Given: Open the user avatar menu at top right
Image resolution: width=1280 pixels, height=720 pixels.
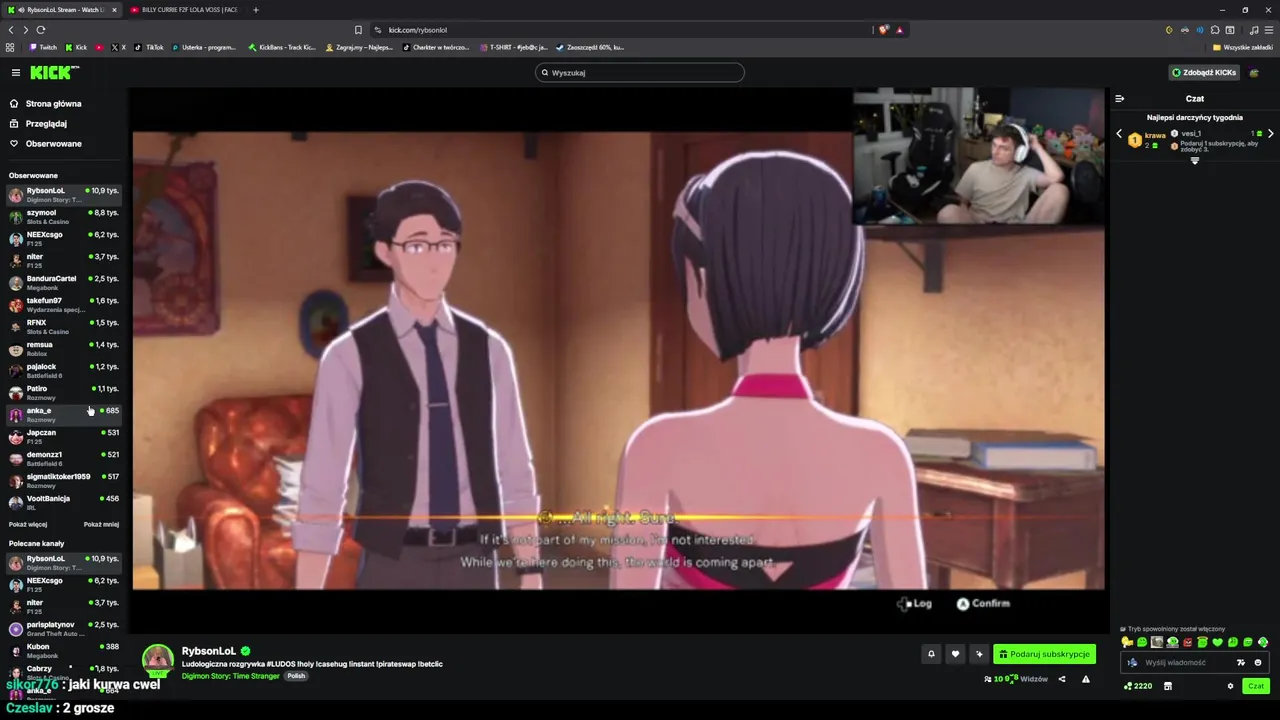Looking at the screenshot, I should 1254,72.
